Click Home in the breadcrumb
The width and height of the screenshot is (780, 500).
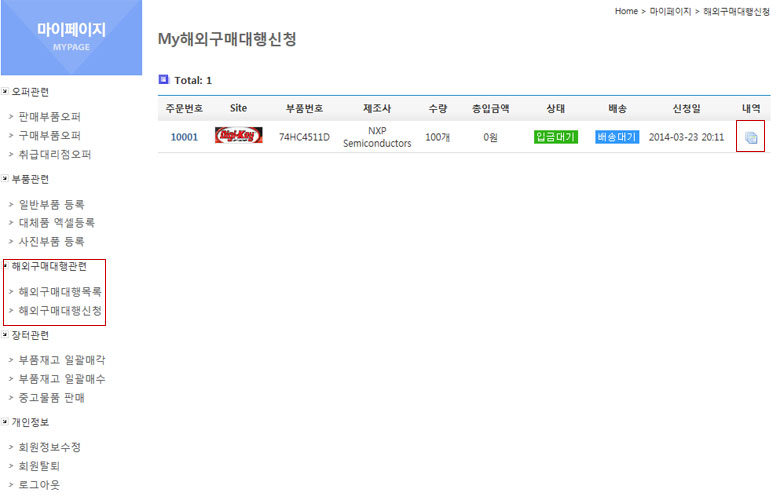(x=626, y=11)
